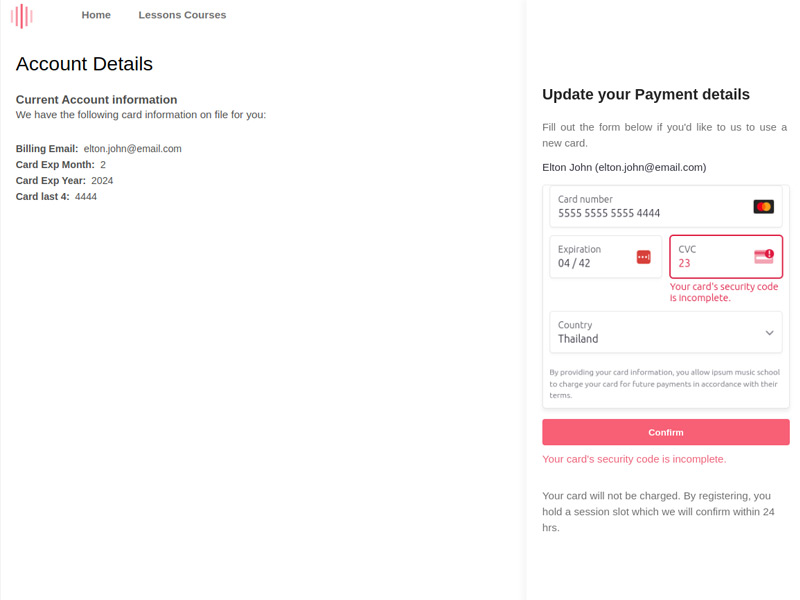This screenshot has width=800, height=600.
Task: Click the Card last 4 value 4444
Action: click(86, 197)
